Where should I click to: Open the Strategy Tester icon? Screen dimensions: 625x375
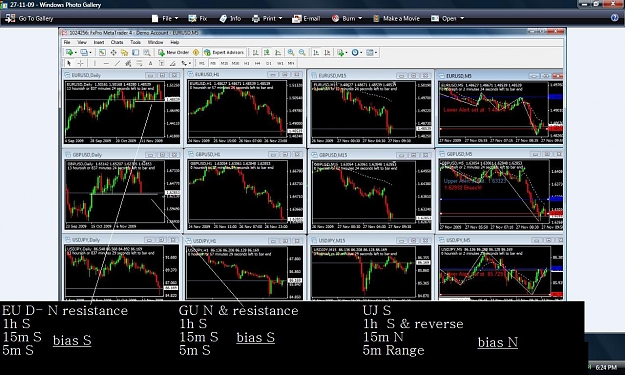[x=147, y=52]
